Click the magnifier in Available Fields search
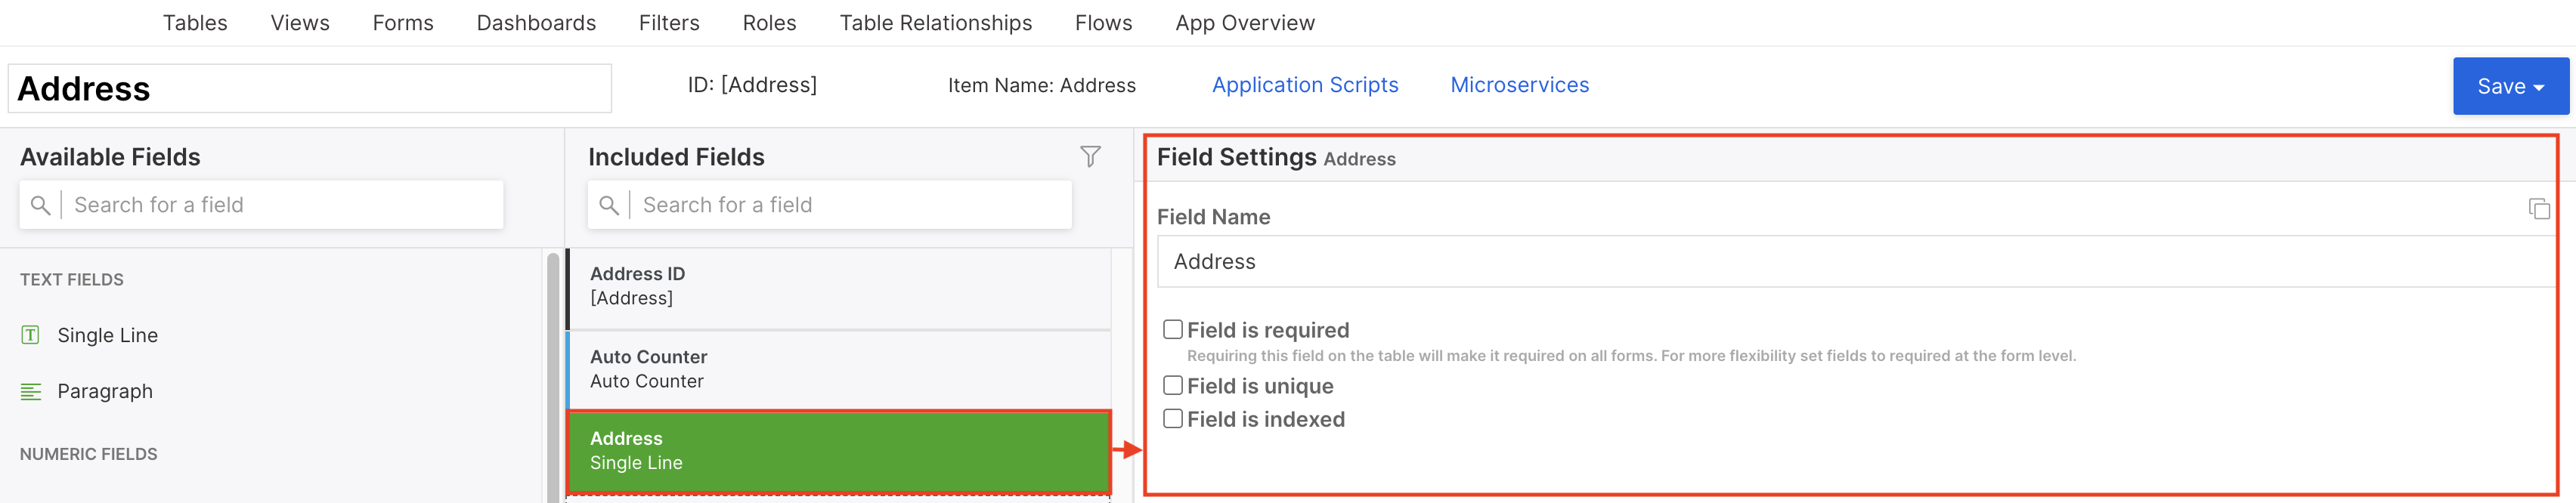The image size is (2576, 503). [x=40, y=205]
